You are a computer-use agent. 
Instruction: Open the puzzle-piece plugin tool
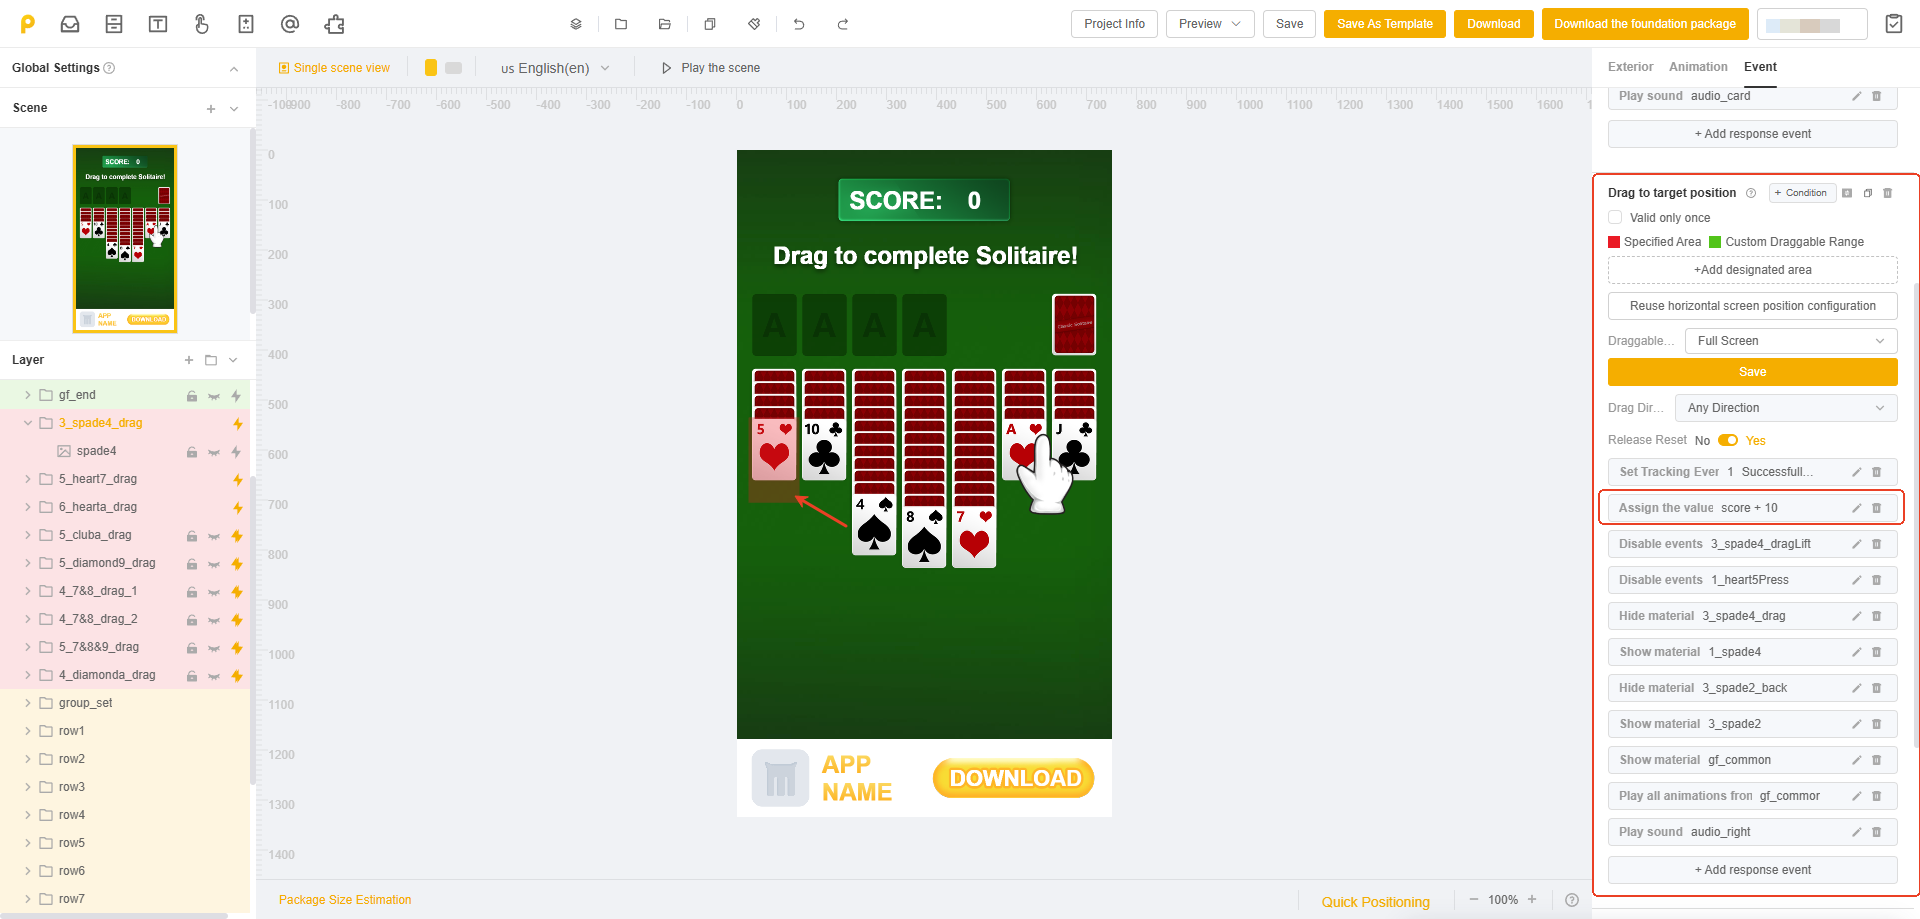pos(334,24)
